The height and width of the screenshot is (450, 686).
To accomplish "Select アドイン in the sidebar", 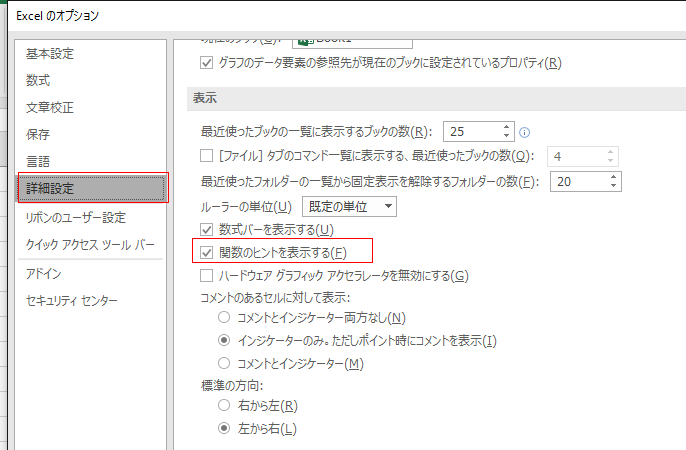I will (x=43, y=274).
